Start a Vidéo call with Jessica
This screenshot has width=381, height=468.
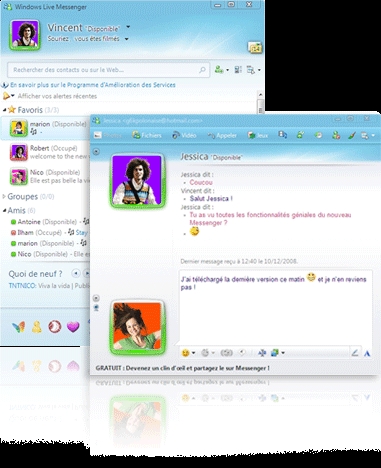[x=184, y=135]
